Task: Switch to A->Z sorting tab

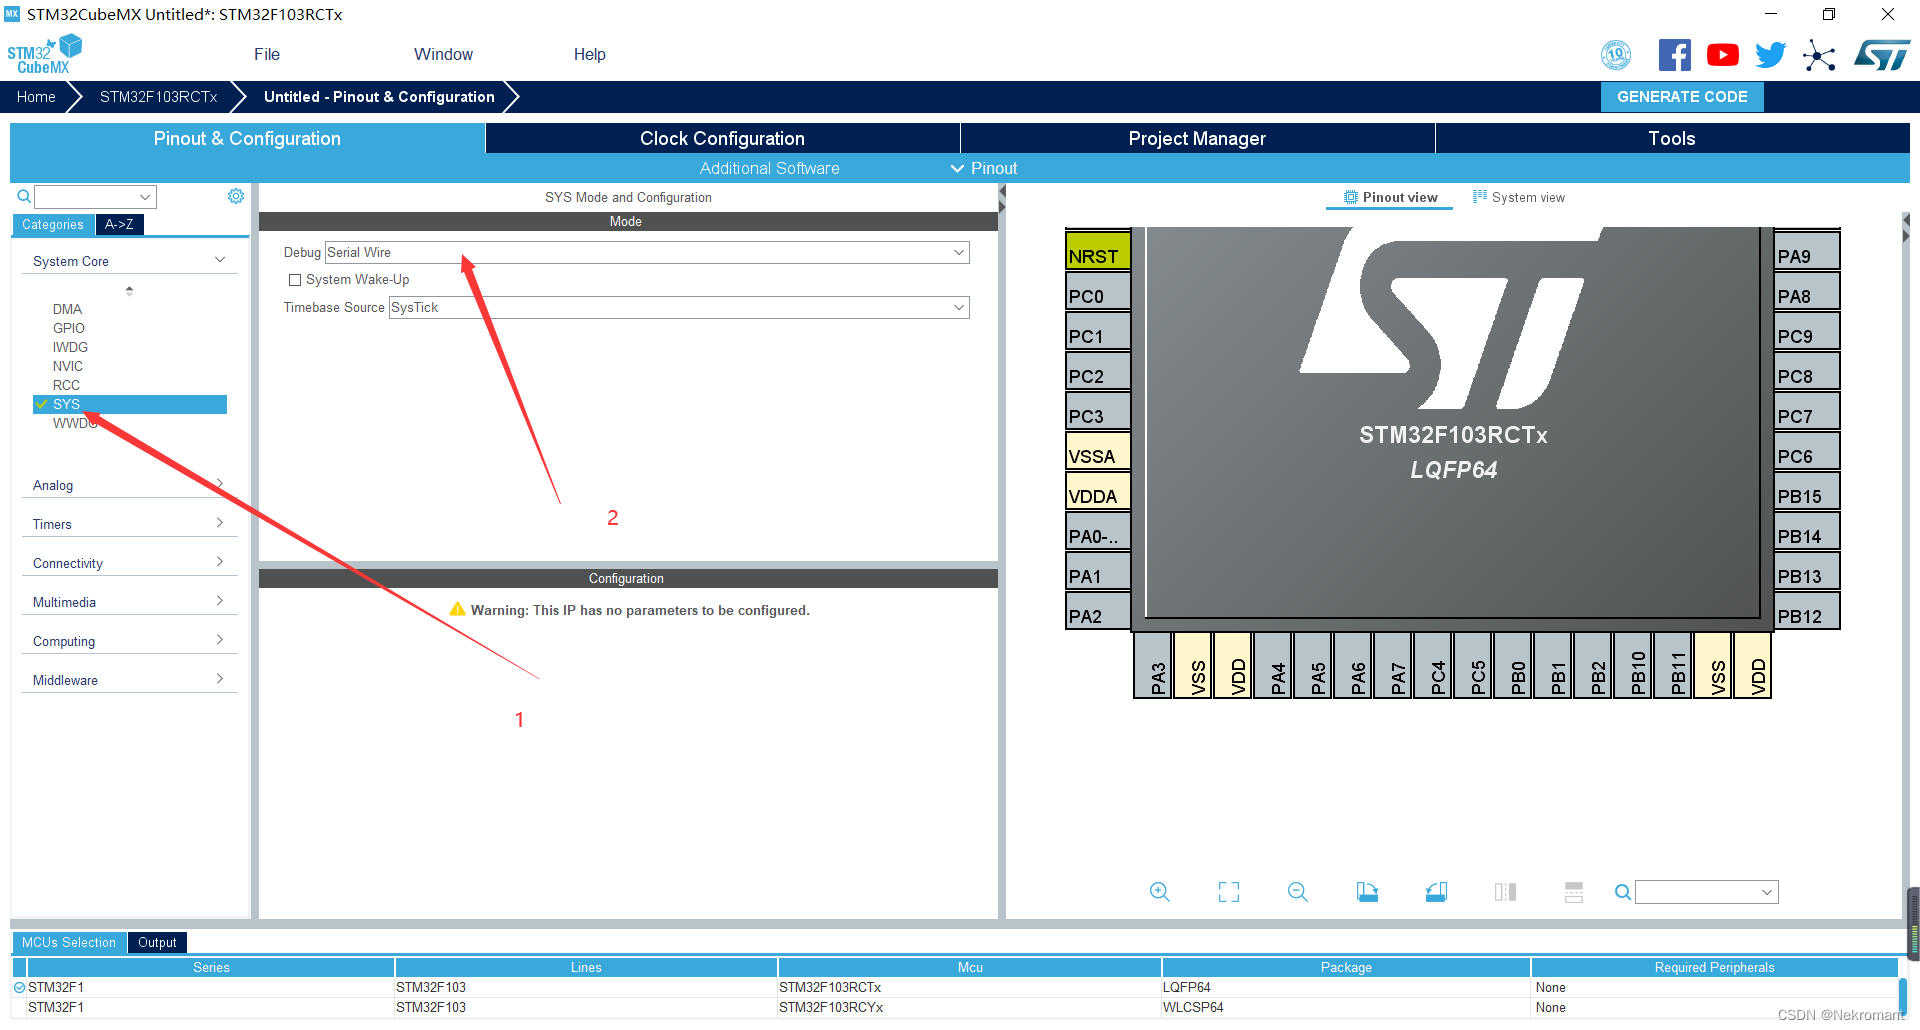Action: (x=119, y=224)
